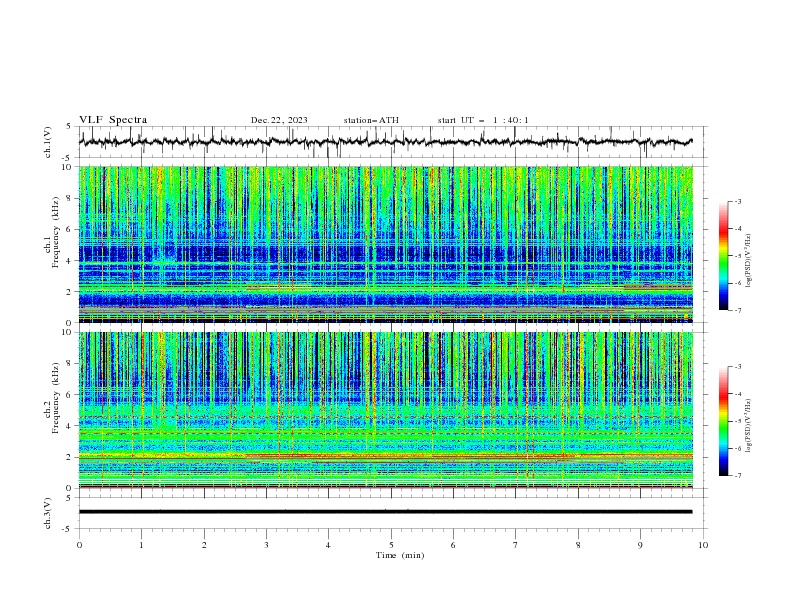Select the date text "Dec. 22, 2023"
Viewport: 792px width, 612px height.
point(279,120)
